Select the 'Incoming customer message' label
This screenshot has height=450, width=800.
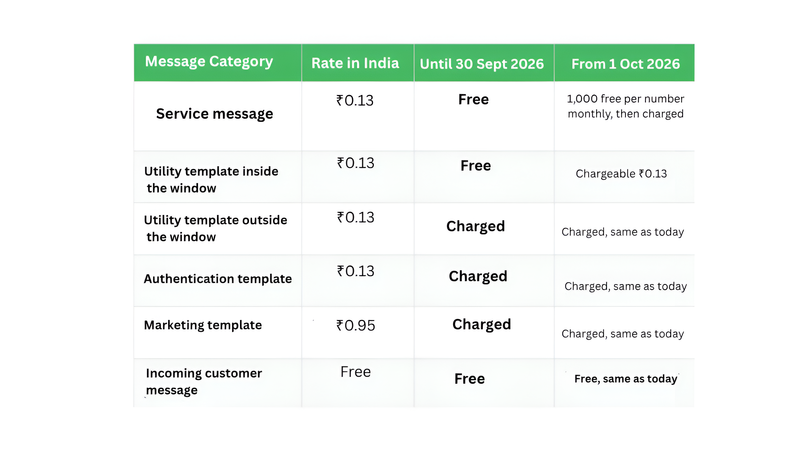(204, 382)
